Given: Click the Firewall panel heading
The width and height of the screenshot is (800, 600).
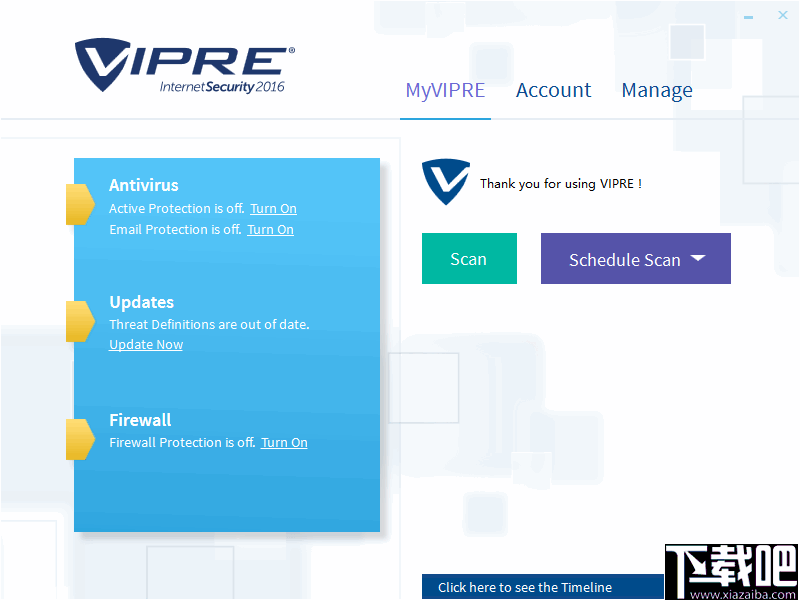Looking at the screenshot, I should (140, 420).
